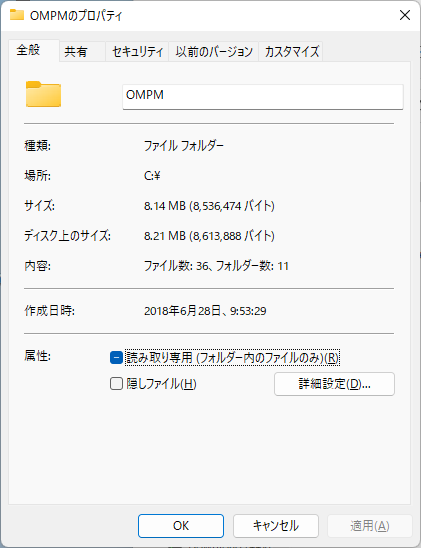Click the location value C:¥
The width and height of the screenshot is (421, 548).
(x=152, y=175)
